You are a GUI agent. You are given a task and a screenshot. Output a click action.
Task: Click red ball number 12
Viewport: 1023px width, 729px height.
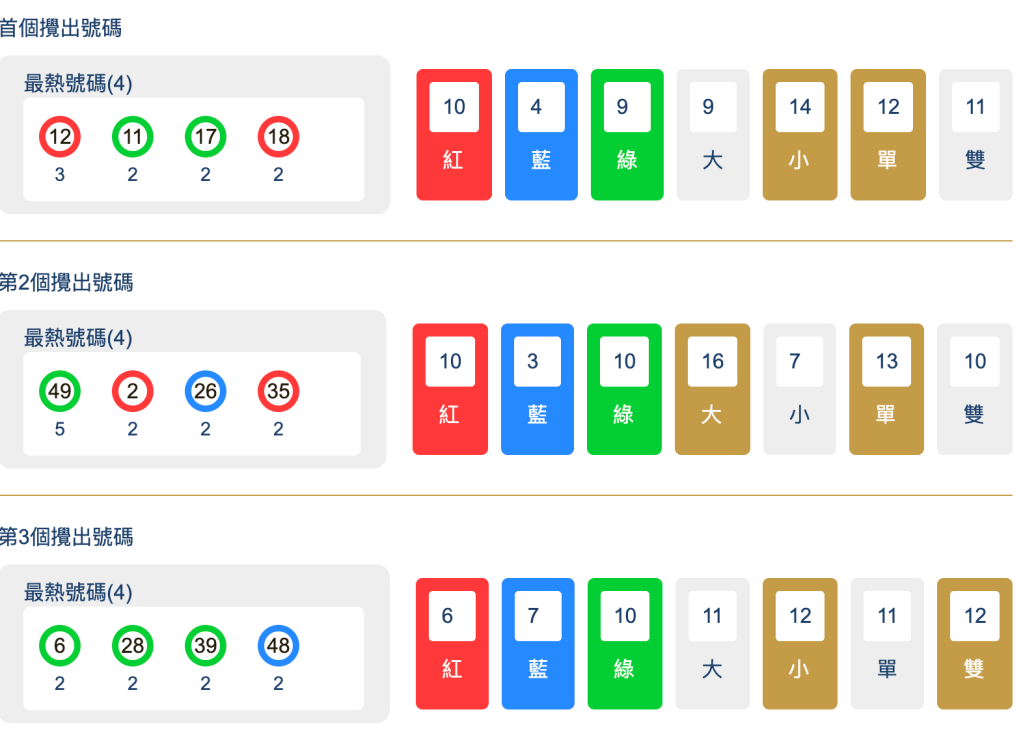(60, 137)
